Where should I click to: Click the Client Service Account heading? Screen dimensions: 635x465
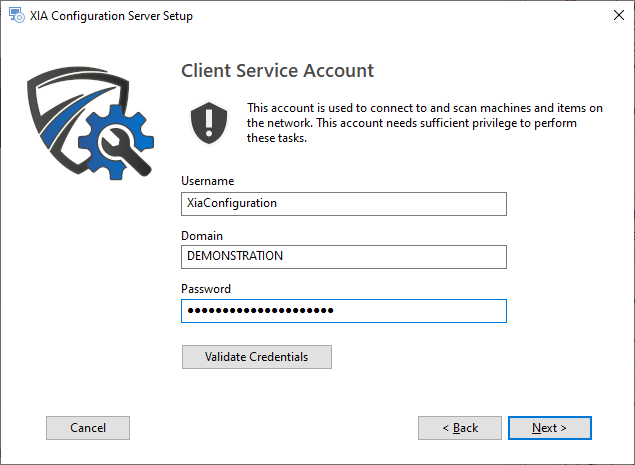coord(277,70)
